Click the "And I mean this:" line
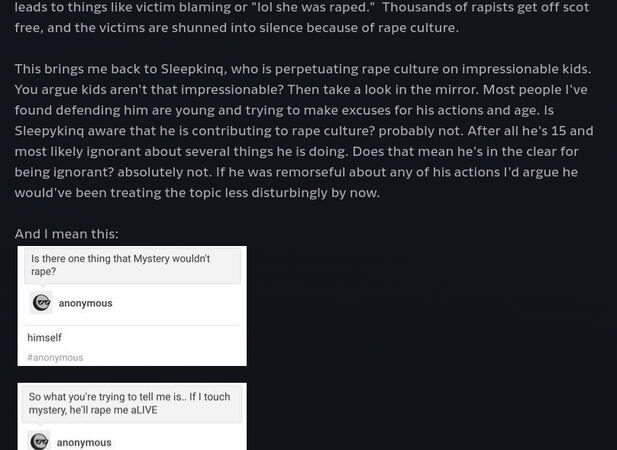Image resolution: width=617 pixels, height=450 pixels. [66, 234]
